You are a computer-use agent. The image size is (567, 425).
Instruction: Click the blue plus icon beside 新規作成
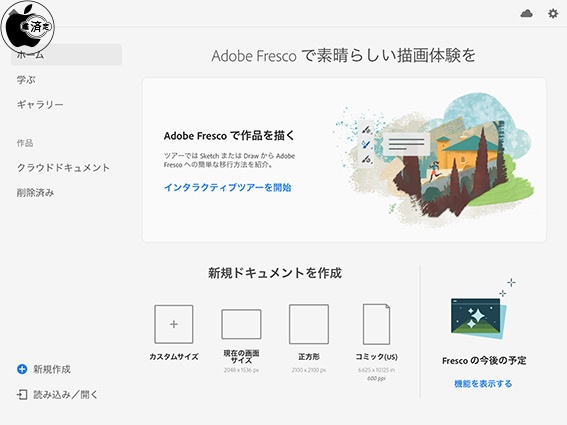coord(22,369)
